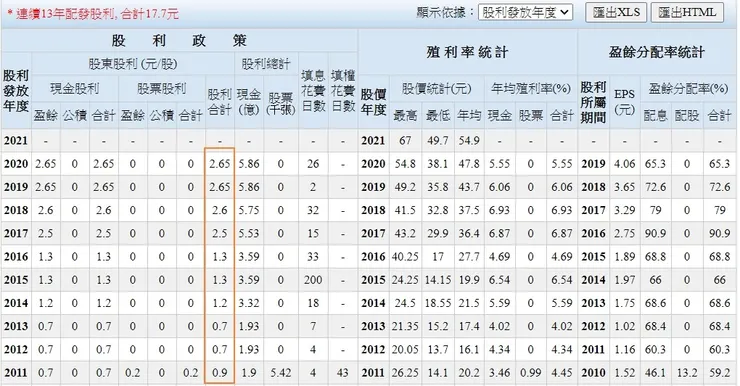Click the 盈餘分配率統計 section header
The image size is (740, 386).
(656, 52)
